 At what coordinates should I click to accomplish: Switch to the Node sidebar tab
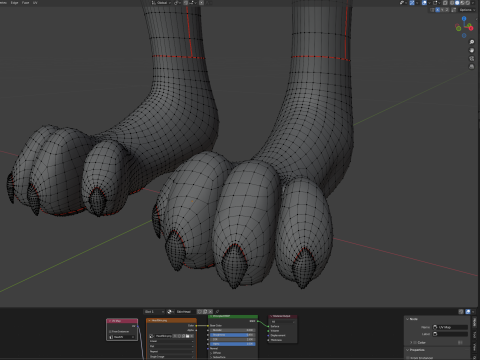click(x=475, y=322)
